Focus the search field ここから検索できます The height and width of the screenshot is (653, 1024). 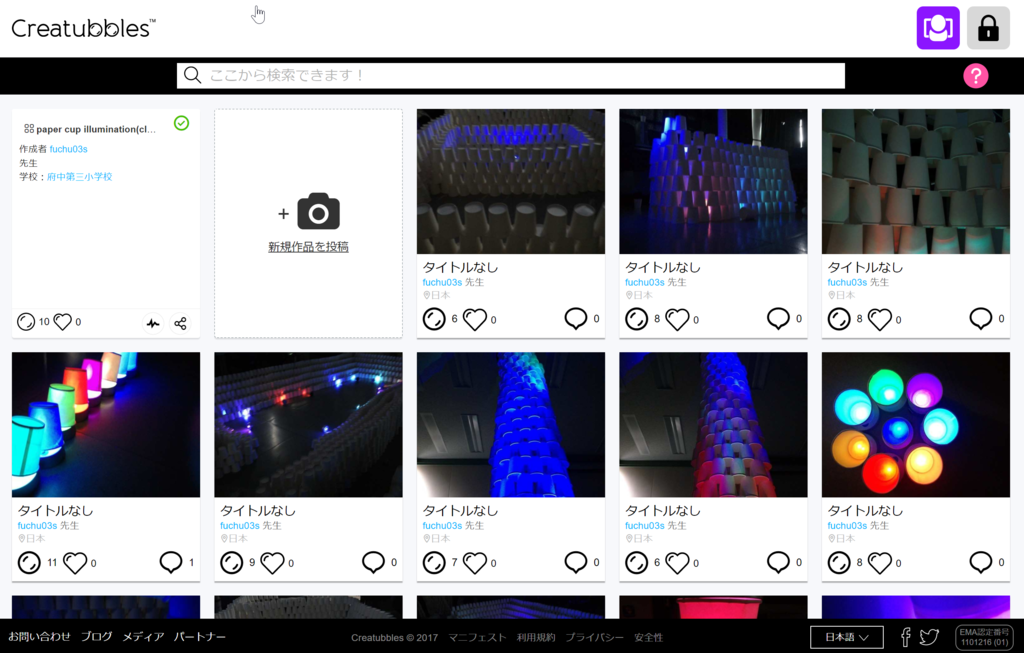(511, 76)
